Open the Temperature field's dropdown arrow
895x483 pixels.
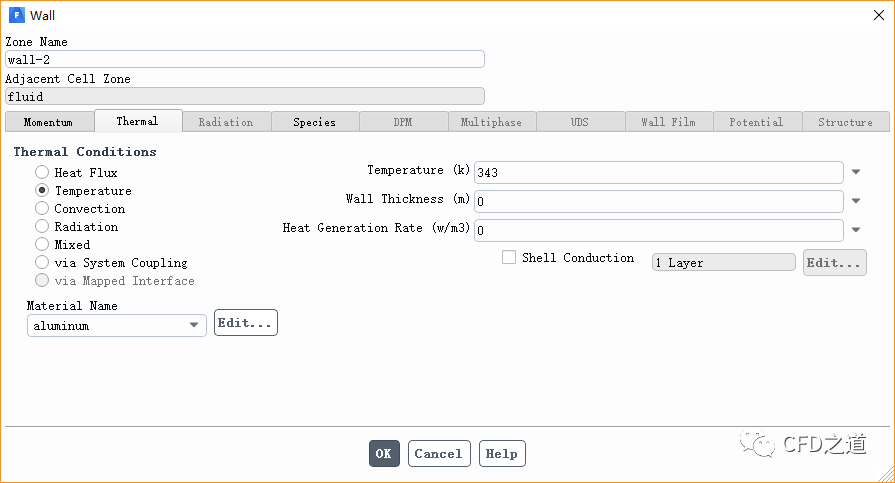856,172
